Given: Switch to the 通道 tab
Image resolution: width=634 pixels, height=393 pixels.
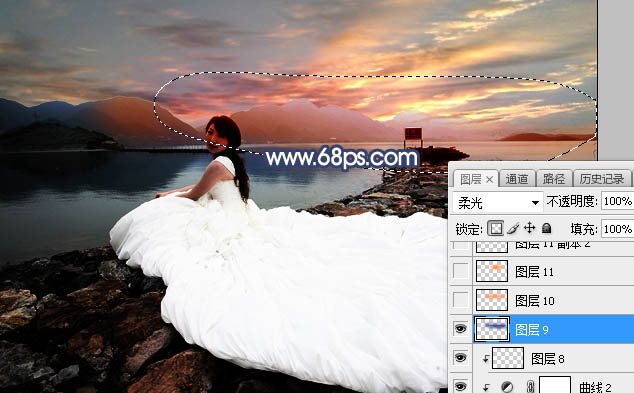Looking at the screenshot, I should 517,179.
